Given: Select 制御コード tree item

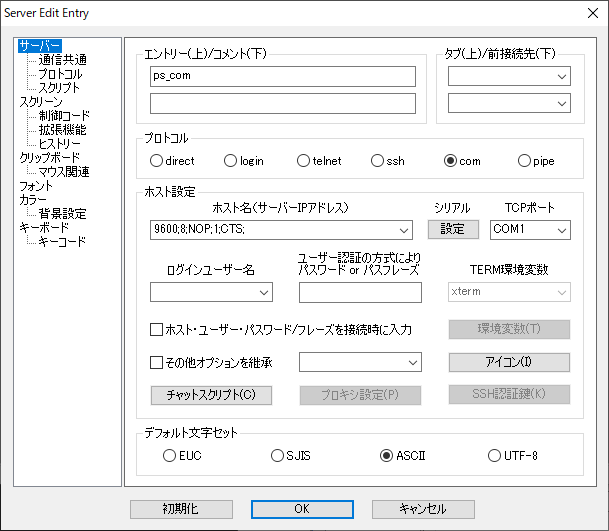Looking at the screenshot, I should [64, 116].
